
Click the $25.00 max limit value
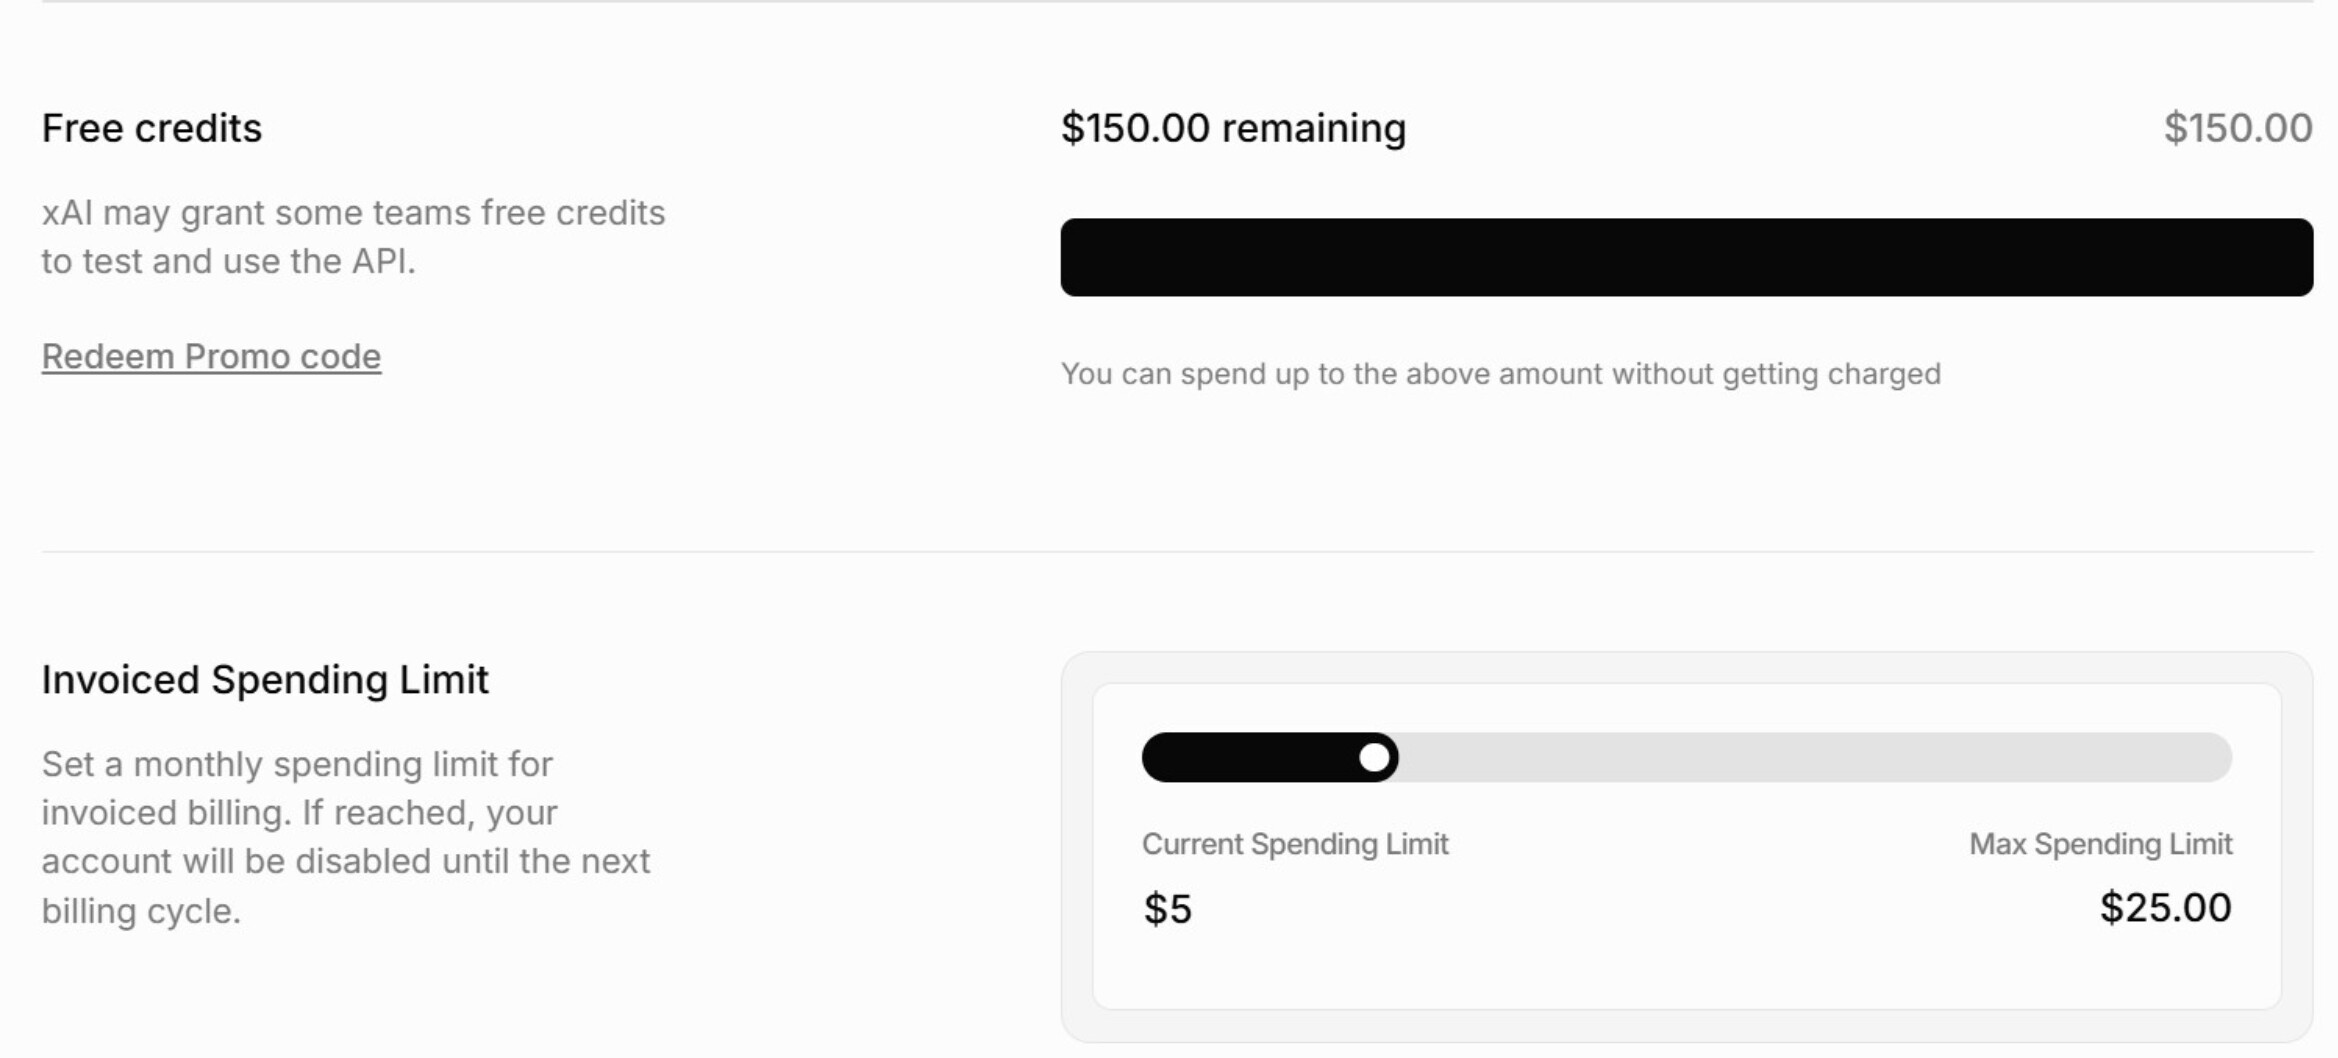click(x=2165, y=908)
